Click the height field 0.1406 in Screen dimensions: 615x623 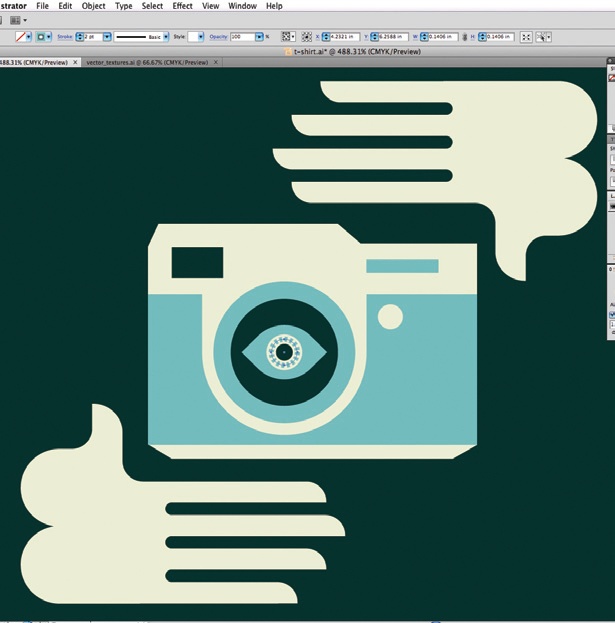pyautogui.click(x=500, y=37)
